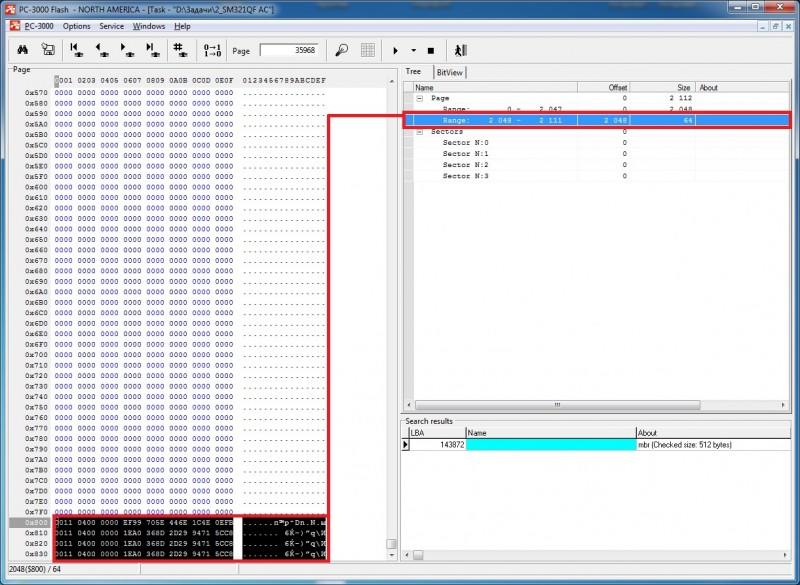The height and width of the screenshot is (585, 800).
Task: Go to the first page
Action: point(77,50)
